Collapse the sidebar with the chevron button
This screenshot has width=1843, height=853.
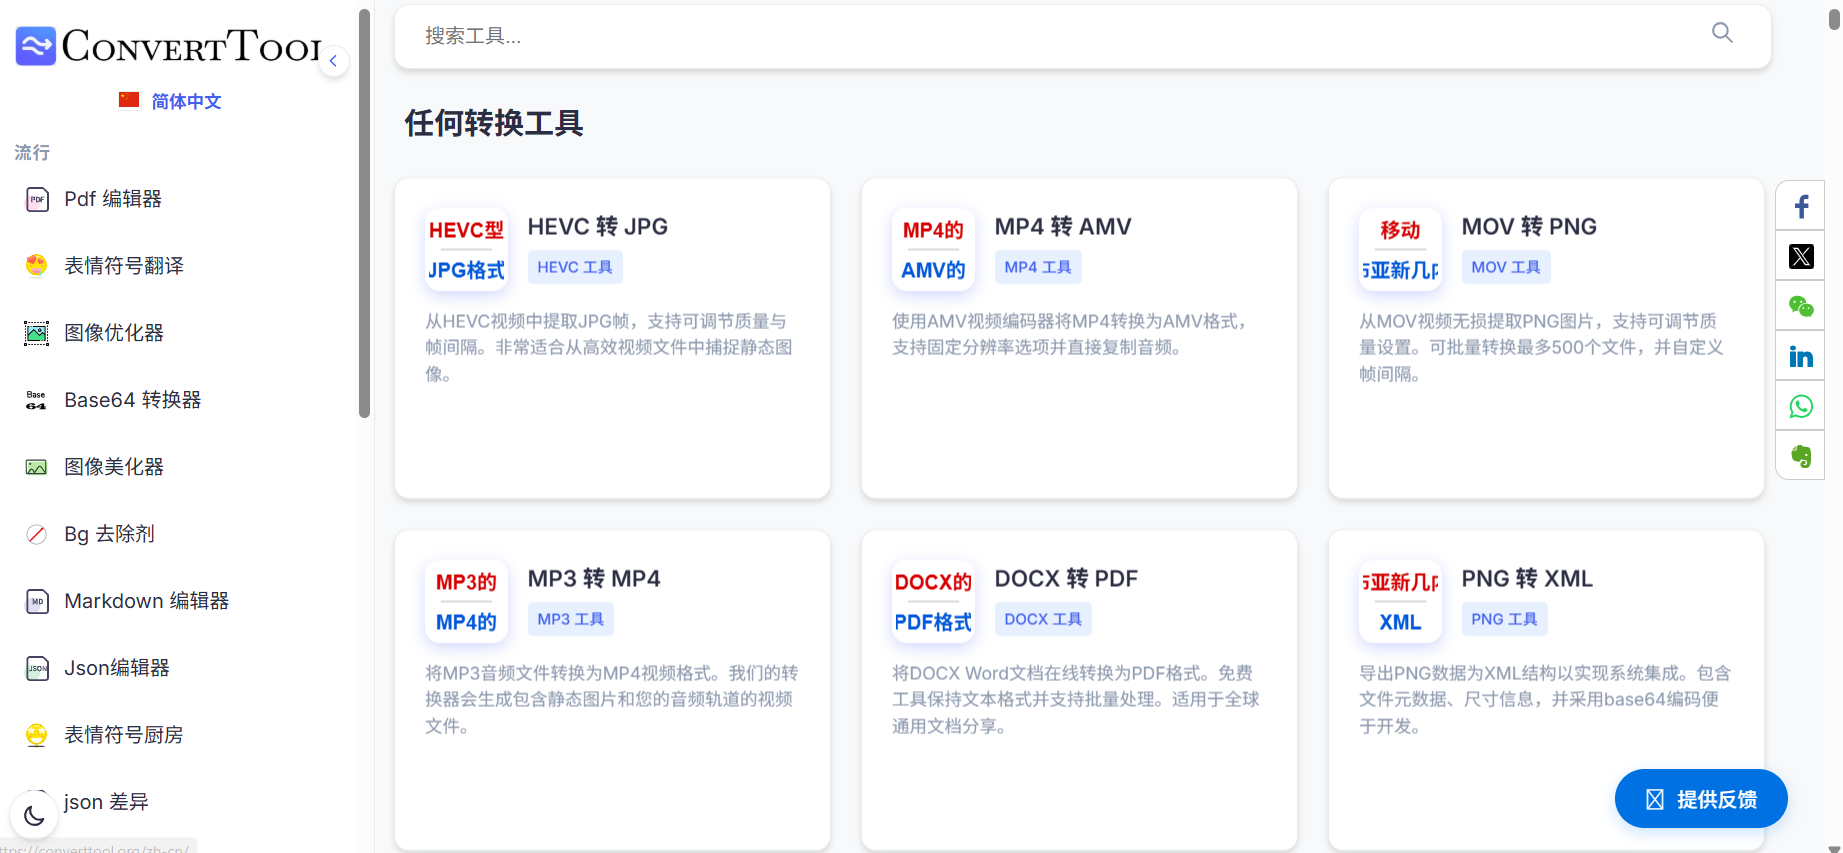pos(333,61)
